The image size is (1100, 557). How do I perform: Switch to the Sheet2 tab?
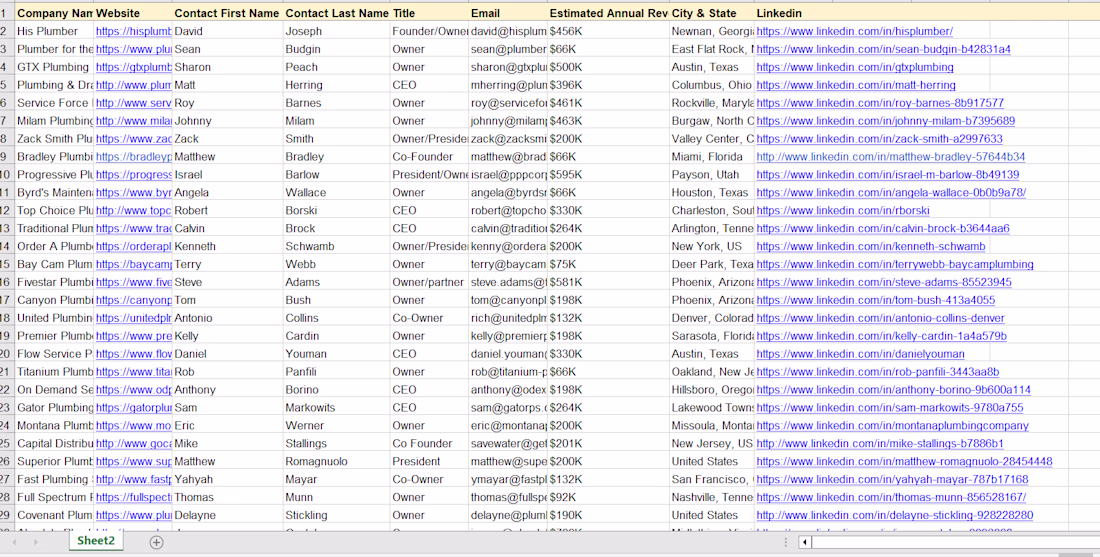point(95,541)
